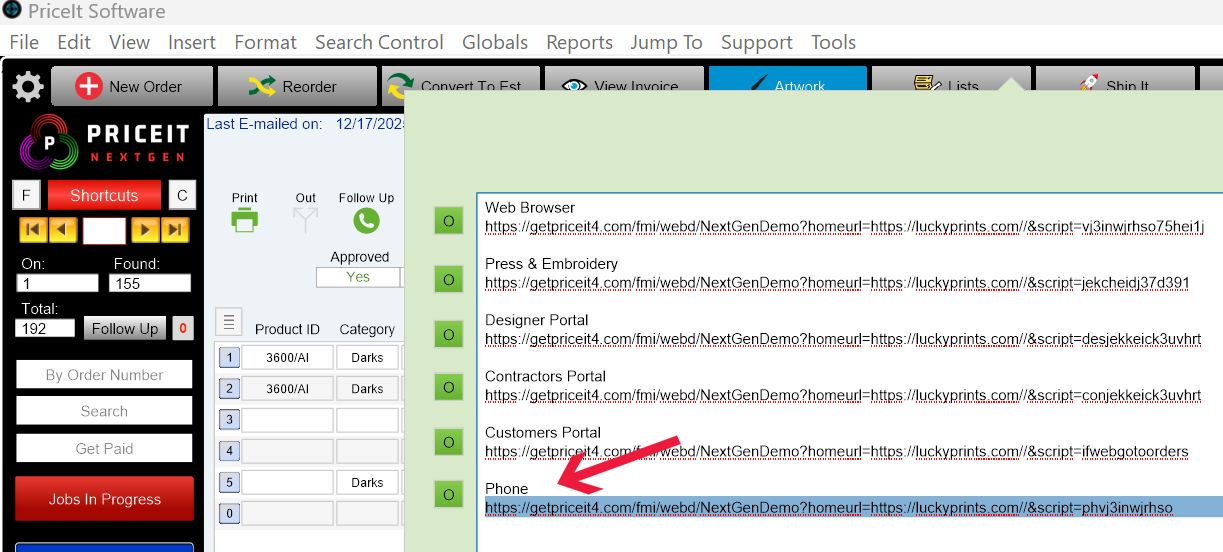
Task: Open the Jump To menu
Action: [x=667, y=42]
